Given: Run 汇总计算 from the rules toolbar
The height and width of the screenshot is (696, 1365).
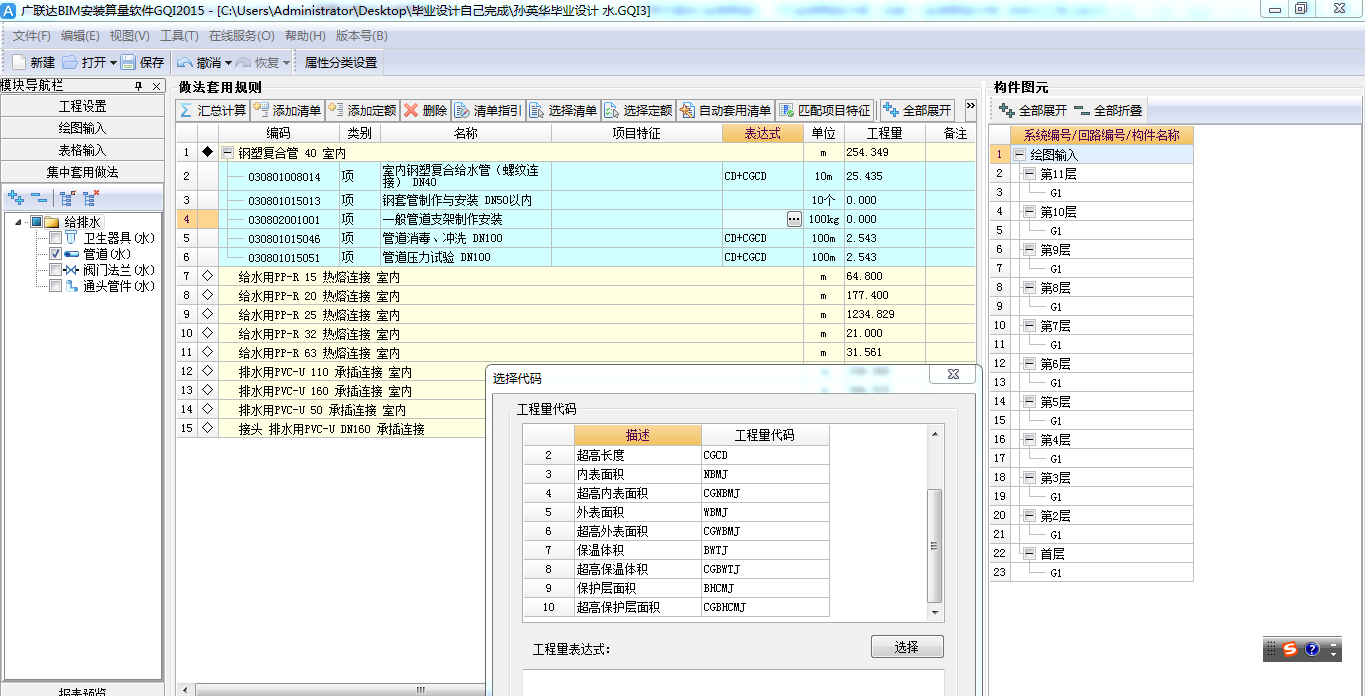Looking at the screenshot, I should [213, 110].
